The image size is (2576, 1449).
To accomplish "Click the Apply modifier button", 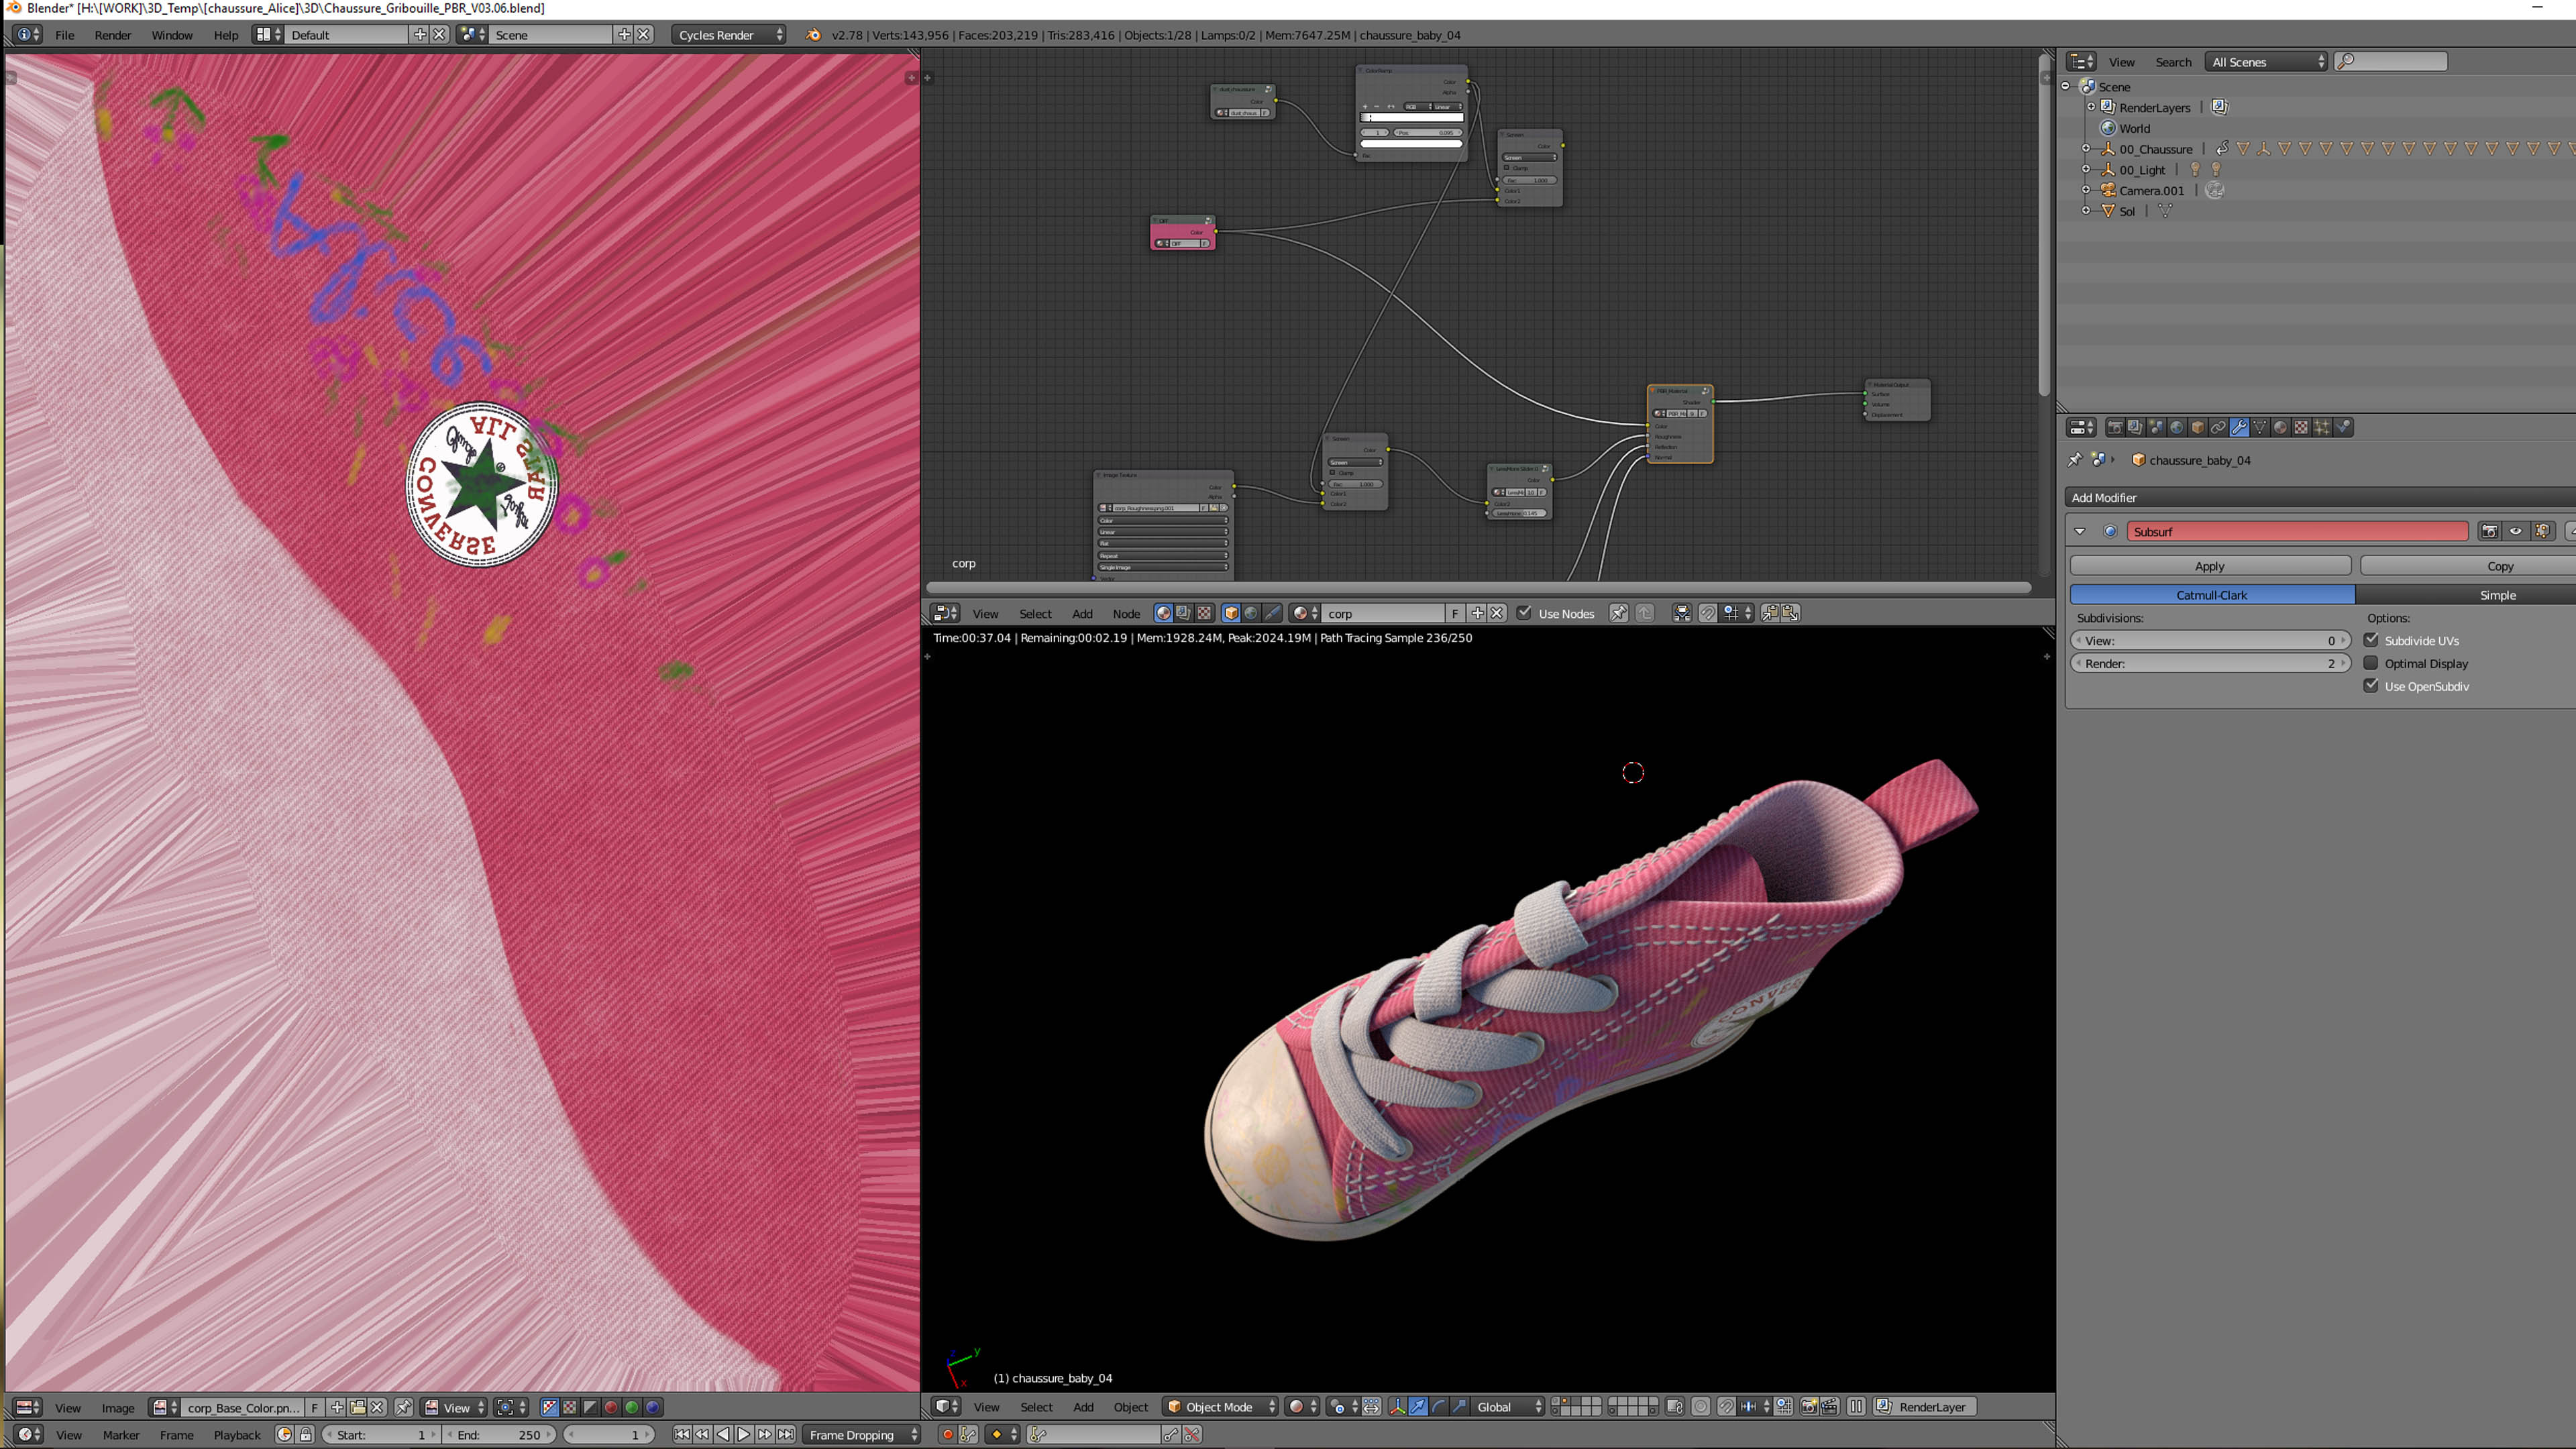I will click(2210, 565).
